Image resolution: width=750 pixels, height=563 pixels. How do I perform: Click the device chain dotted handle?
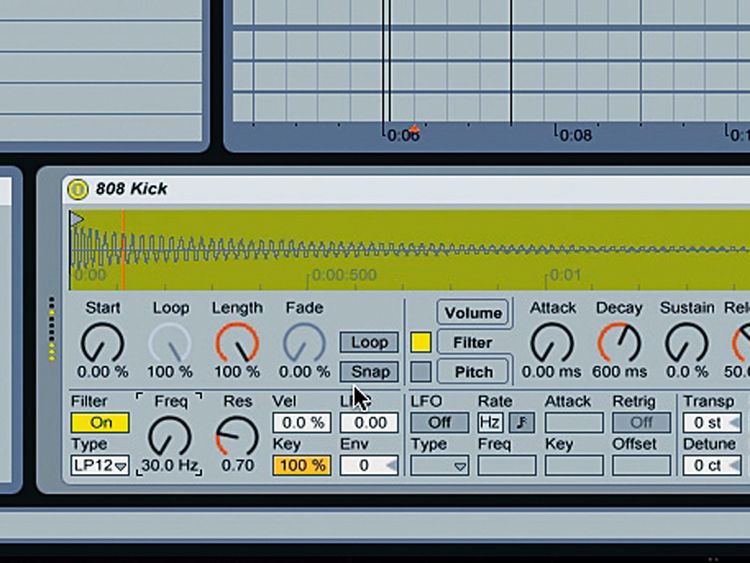coord(52,329)
